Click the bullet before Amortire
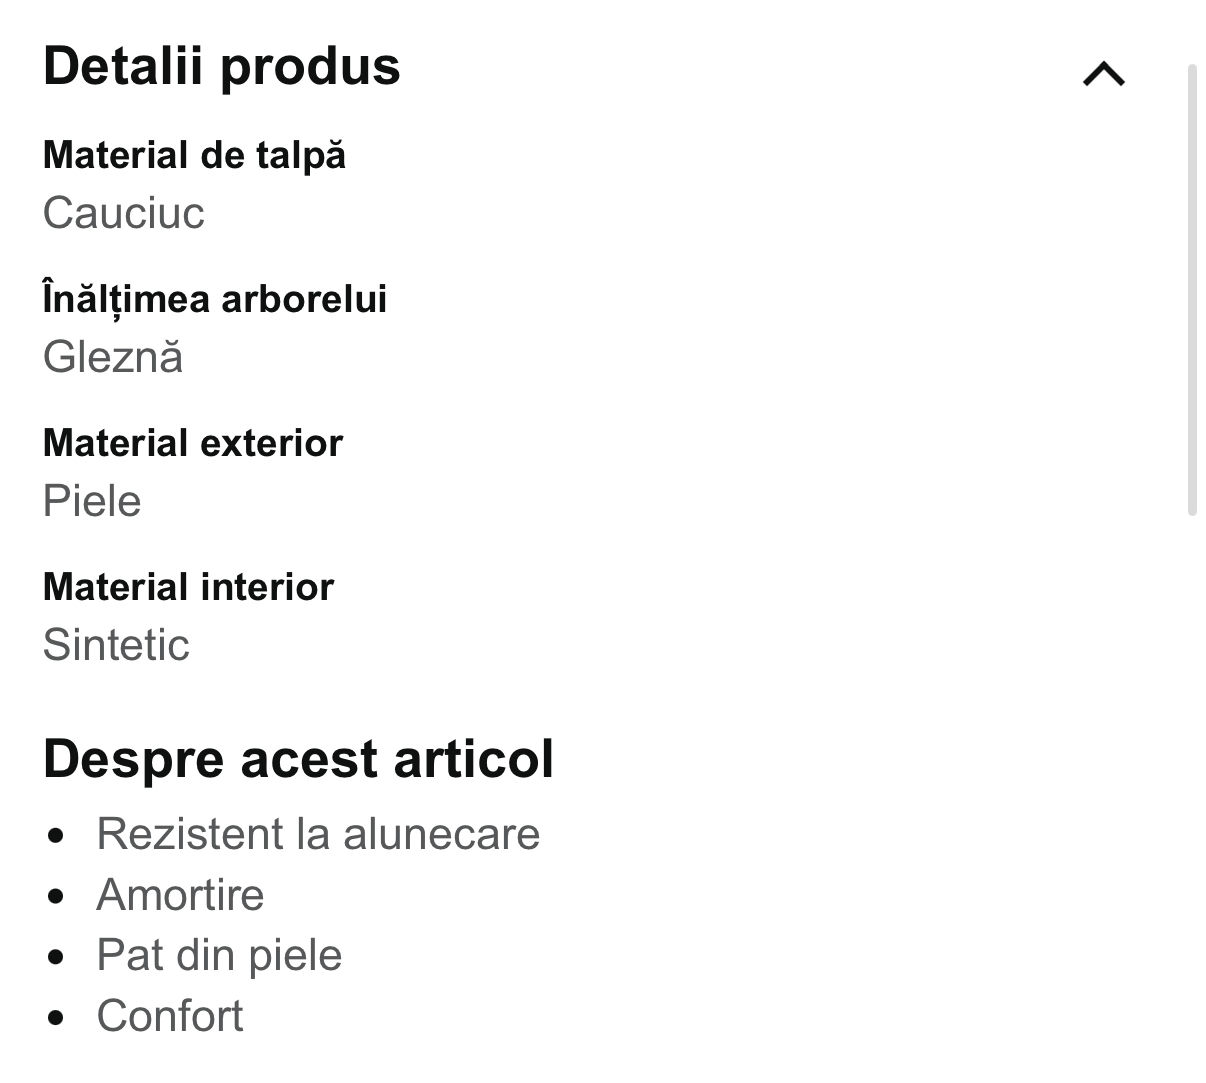This screenshot has height=1083, width=1206. pos(56,896)
